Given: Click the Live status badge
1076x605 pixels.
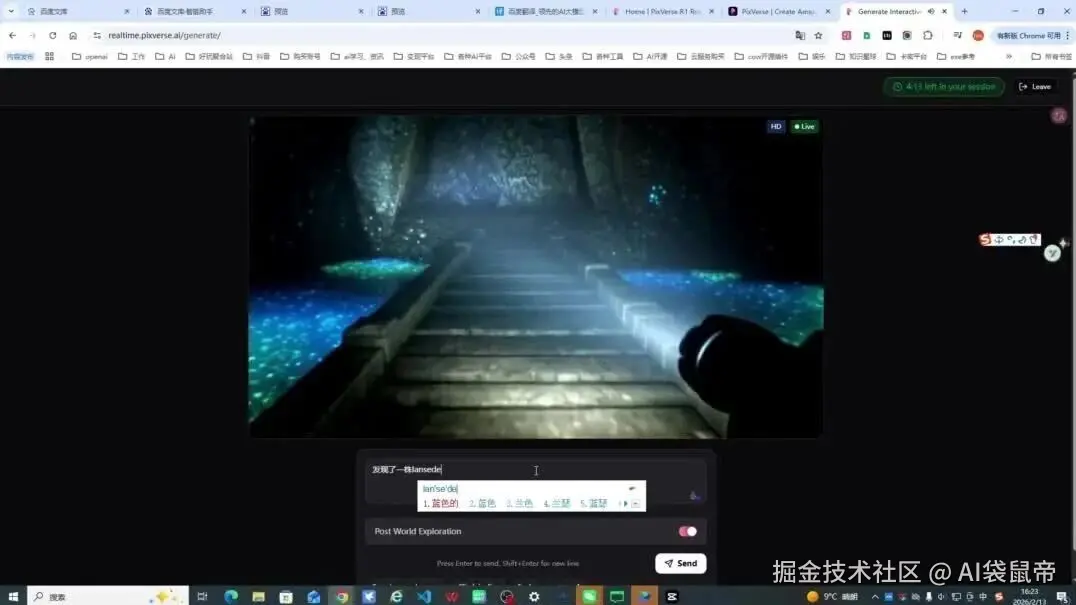Looking at the screenshot, I should pos(804,126).
